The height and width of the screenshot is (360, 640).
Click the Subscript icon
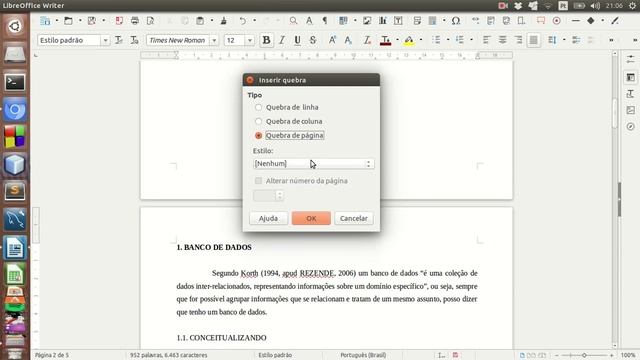click(x=348, y=40)
